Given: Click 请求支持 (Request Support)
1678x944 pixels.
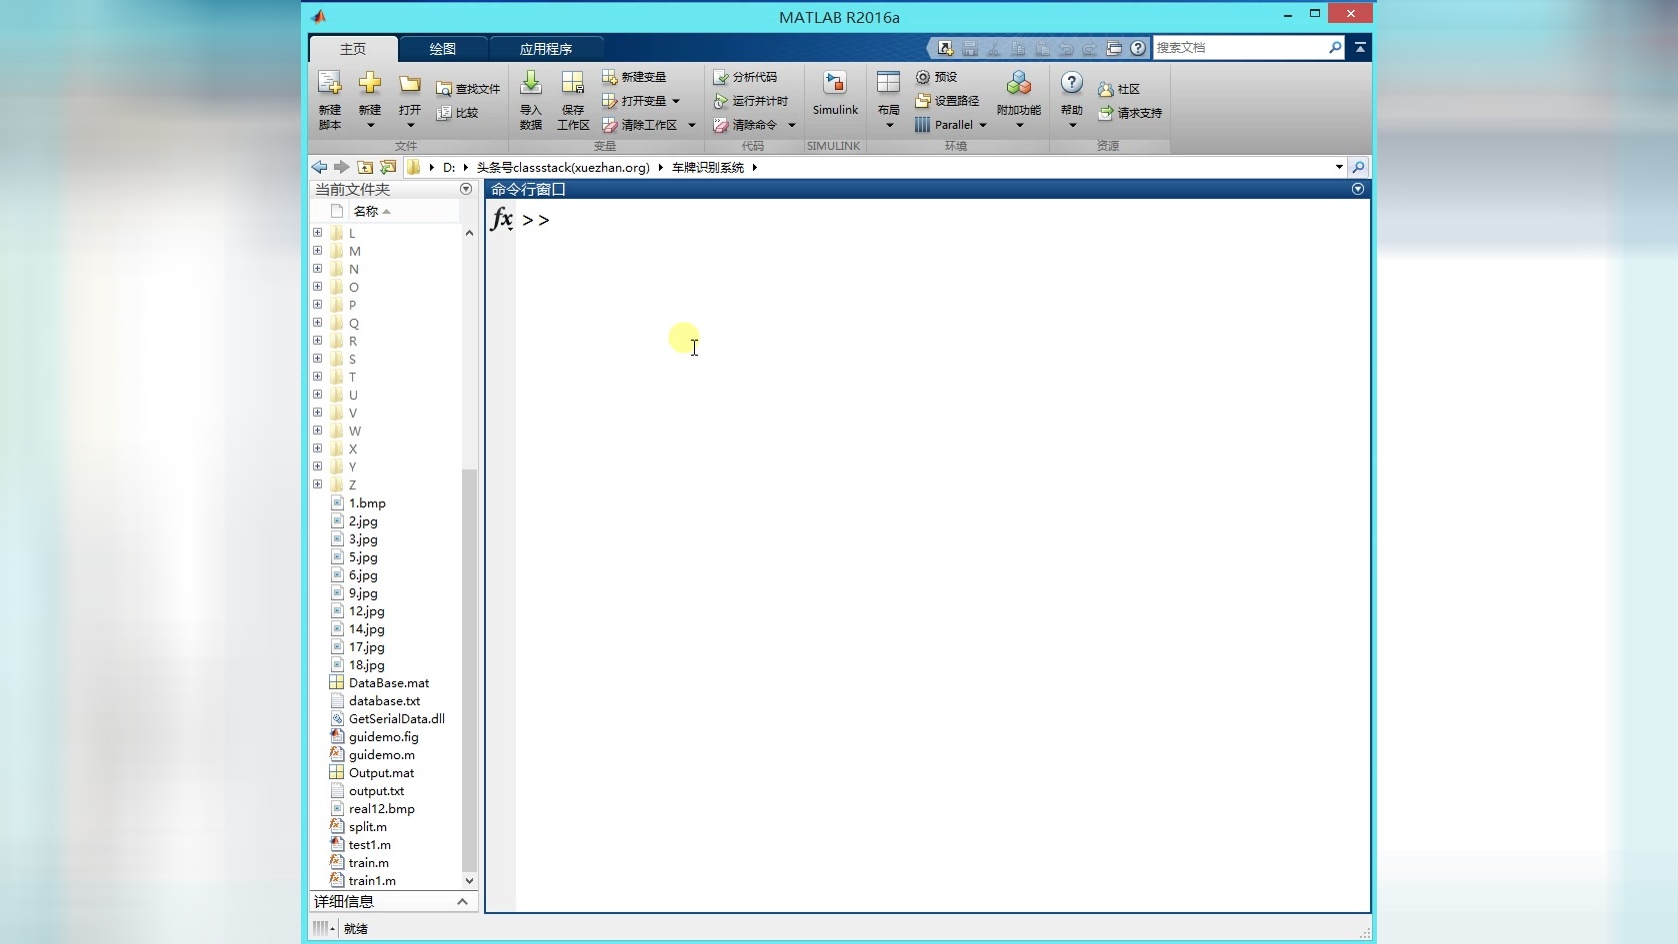Looking at the screenshot, I should point(1130,113).
